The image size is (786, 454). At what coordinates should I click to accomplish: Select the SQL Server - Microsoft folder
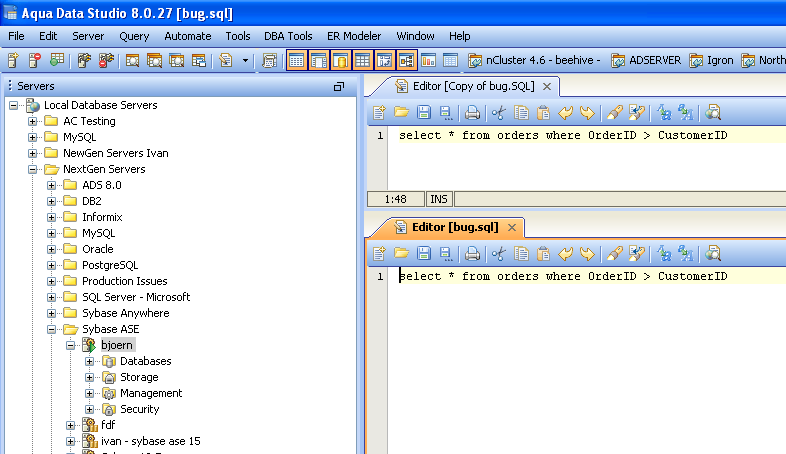(x=136, y=297)
